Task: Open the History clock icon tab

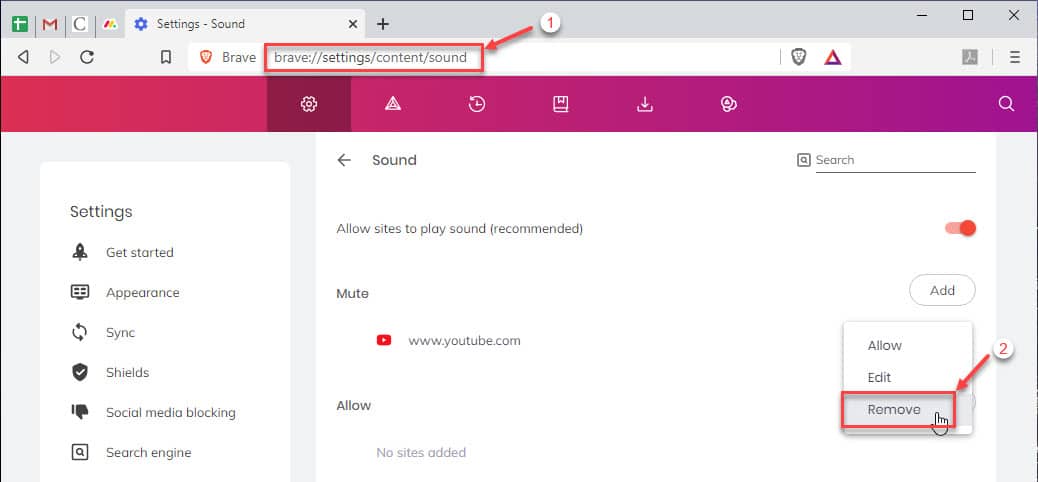Action: [x=477, y=104]
